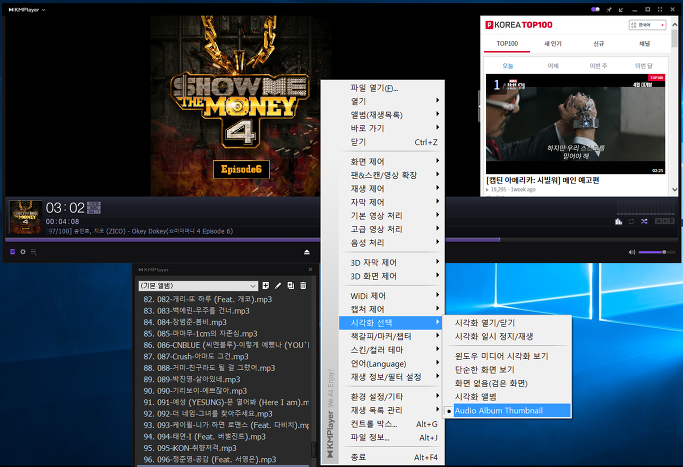Switch to the 새 인기 tab
Screen dimensions: 683x467
553,44
